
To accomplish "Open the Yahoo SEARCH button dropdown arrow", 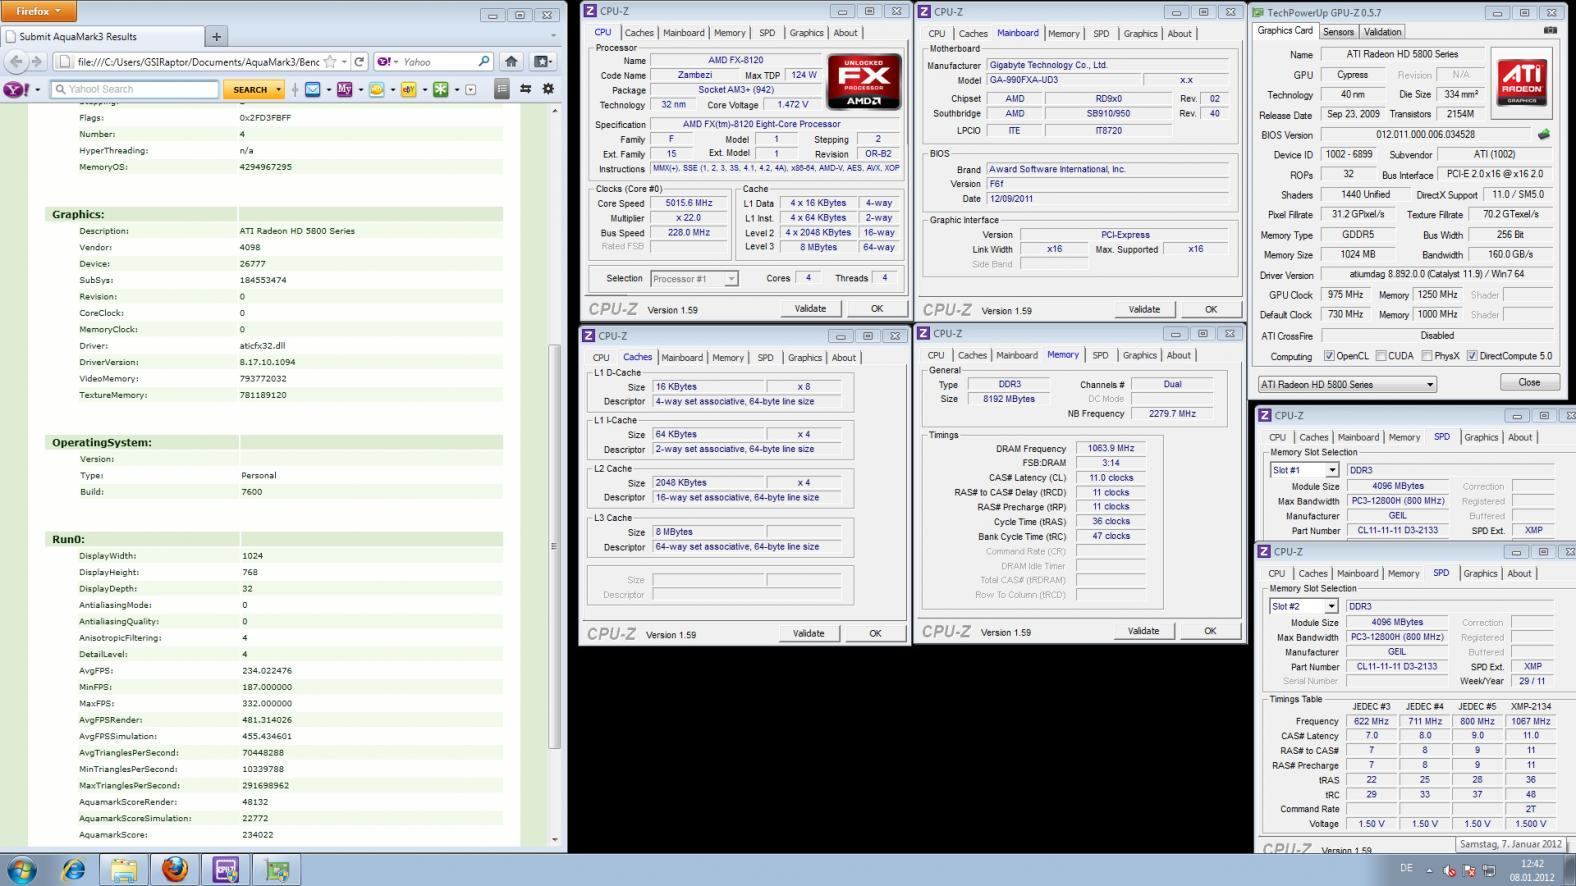I will point(278,89).
